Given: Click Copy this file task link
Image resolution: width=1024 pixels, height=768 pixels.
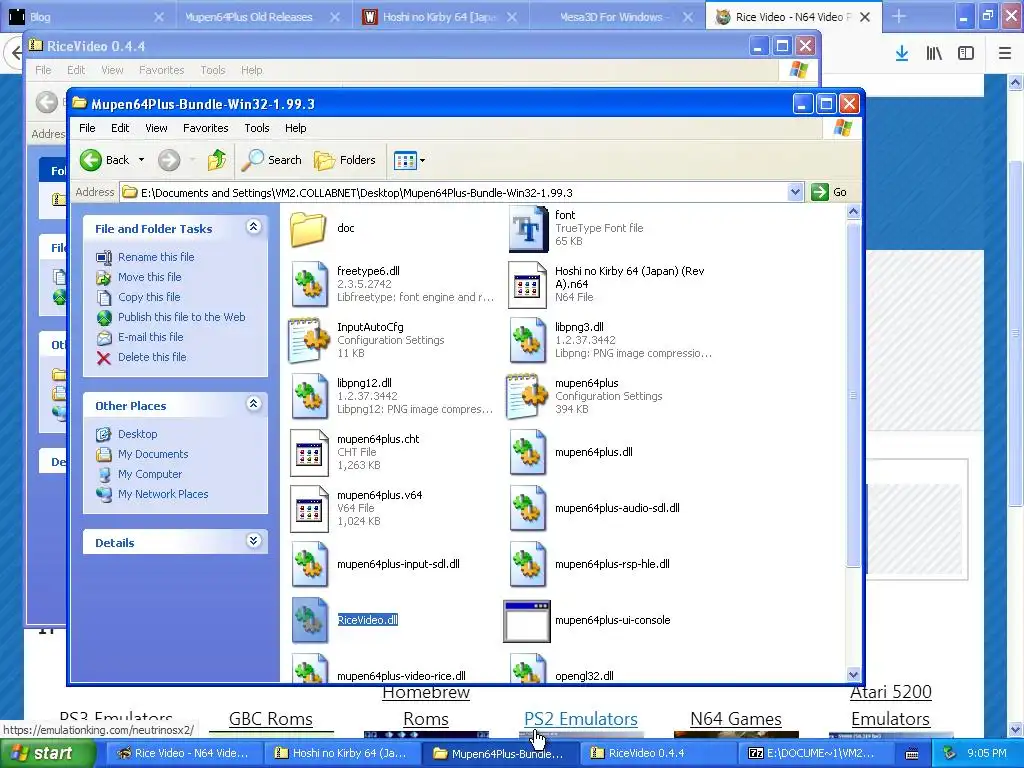Looking at the screenshot, I should pos(149,297).
